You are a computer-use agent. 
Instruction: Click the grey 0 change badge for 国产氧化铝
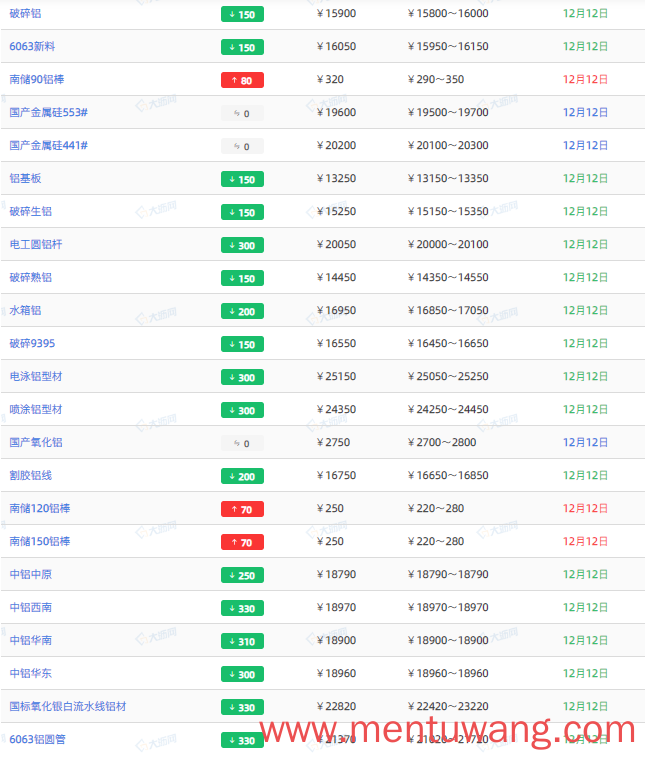[x=242, y=443]
